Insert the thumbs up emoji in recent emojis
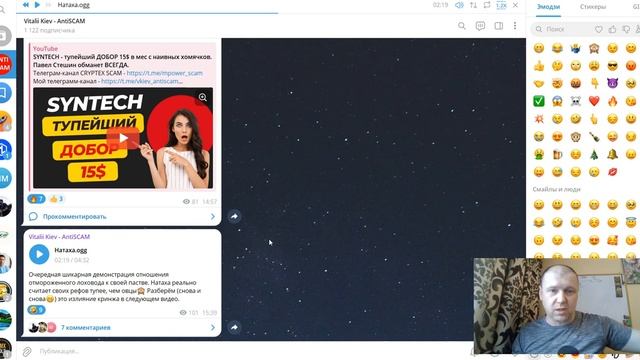 (539, 65)
